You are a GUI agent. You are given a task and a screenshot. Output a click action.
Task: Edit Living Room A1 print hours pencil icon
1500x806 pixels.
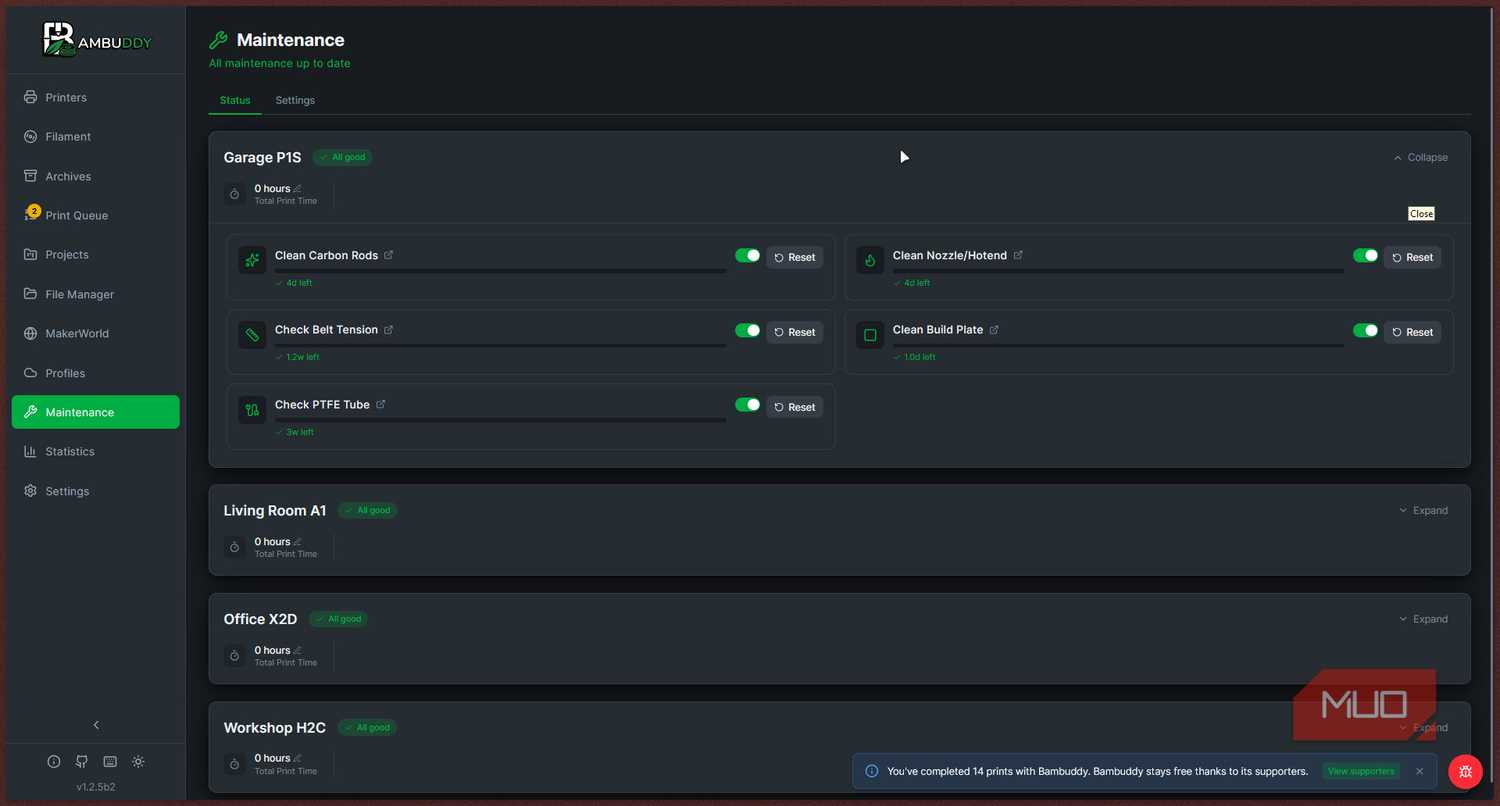coord(297,542)
